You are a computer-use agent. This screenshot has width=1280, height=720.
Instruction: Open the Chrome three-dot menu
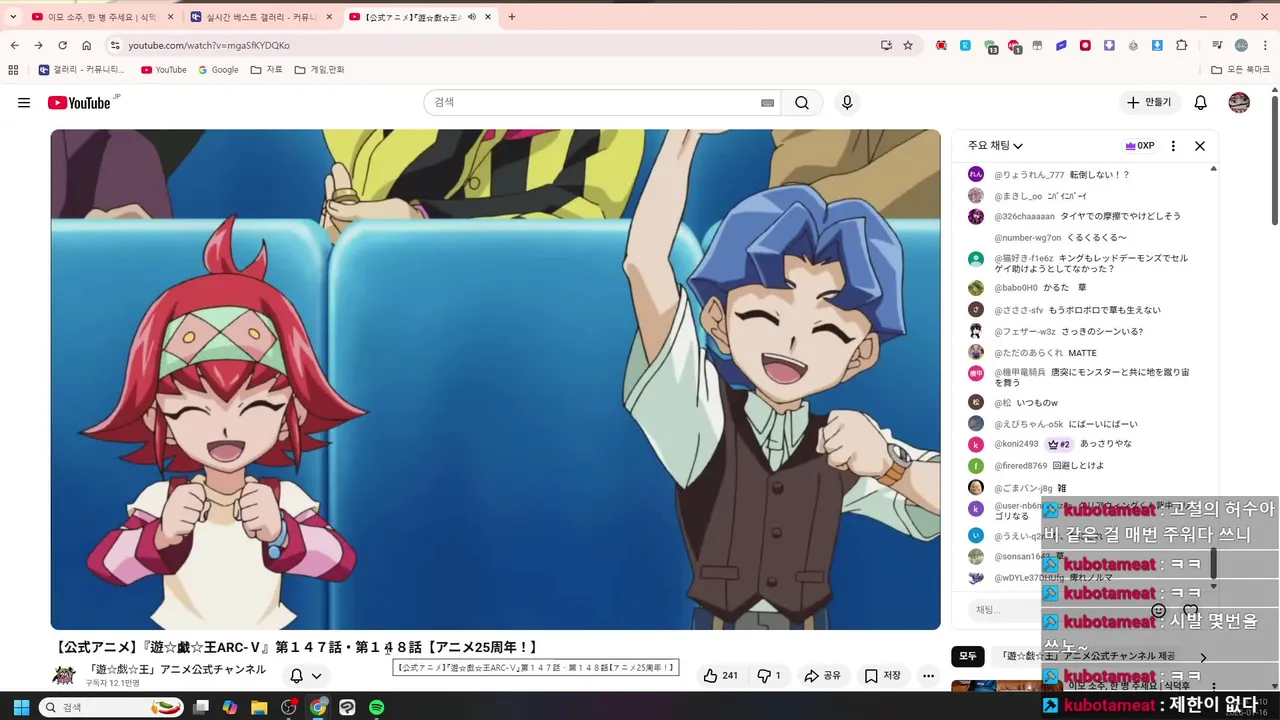[1265, 45]
